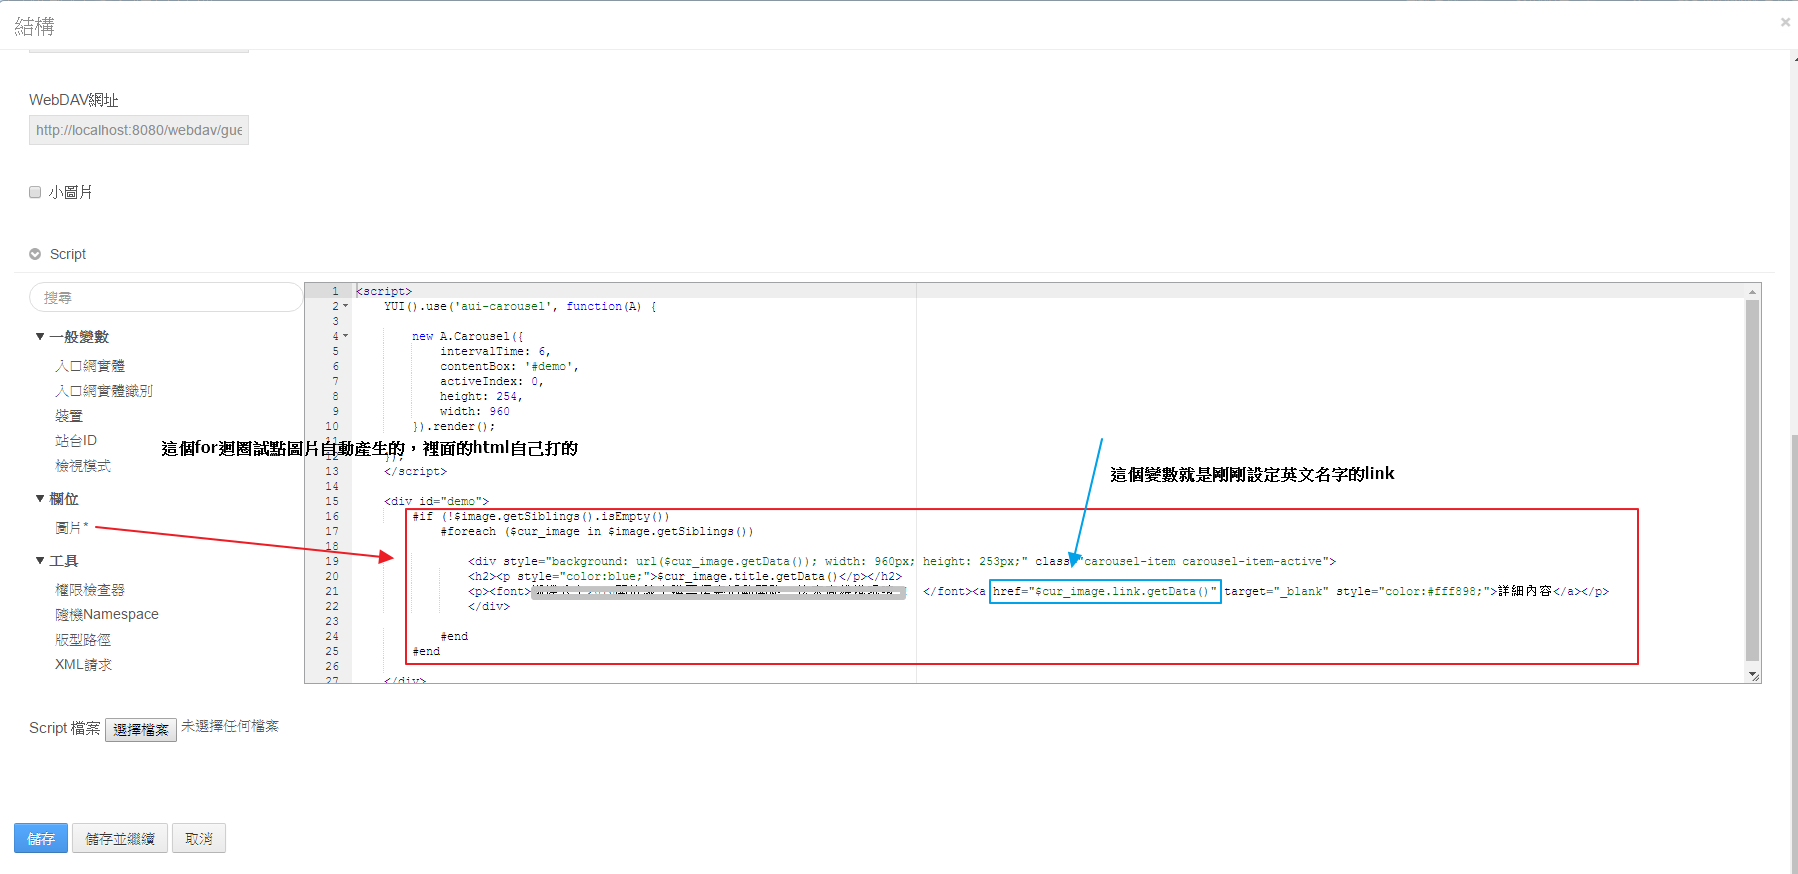Click the 儲存 save button
The image size is (1798, 874).
pyautogui.click(x=41, y=838)
